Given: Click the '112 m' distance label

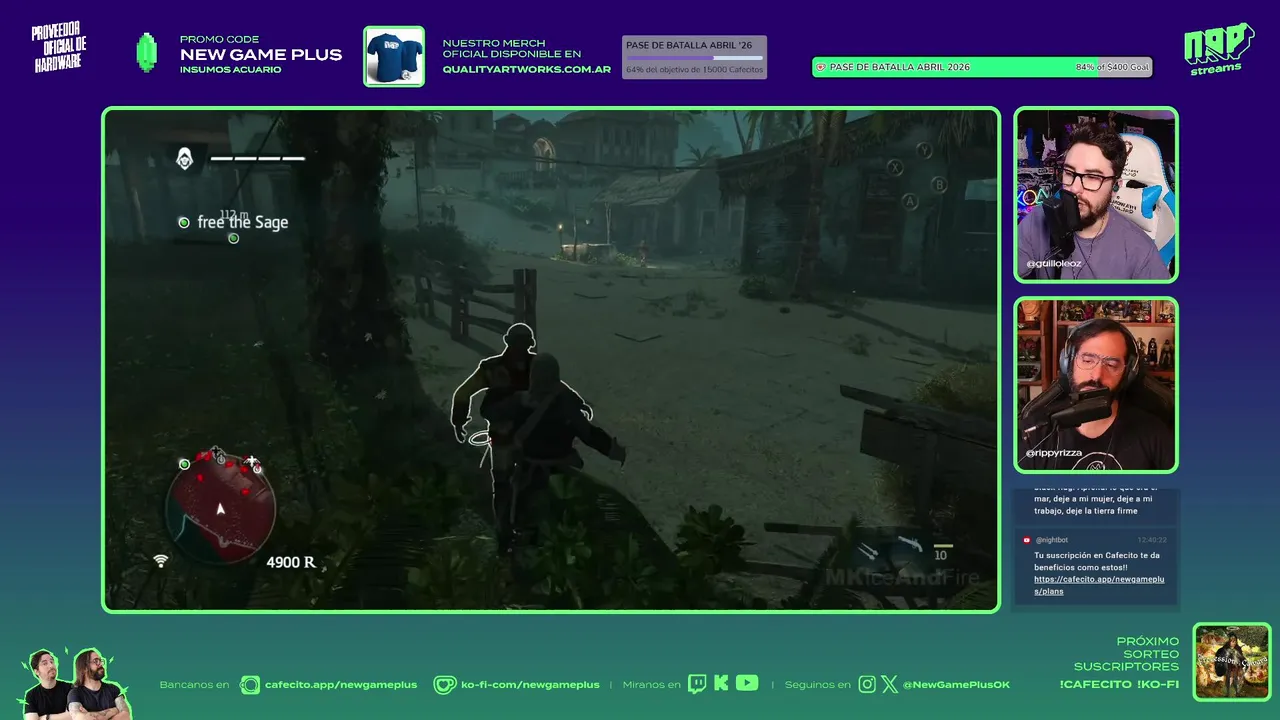Looking at the screenshot, I should point(233,215).
